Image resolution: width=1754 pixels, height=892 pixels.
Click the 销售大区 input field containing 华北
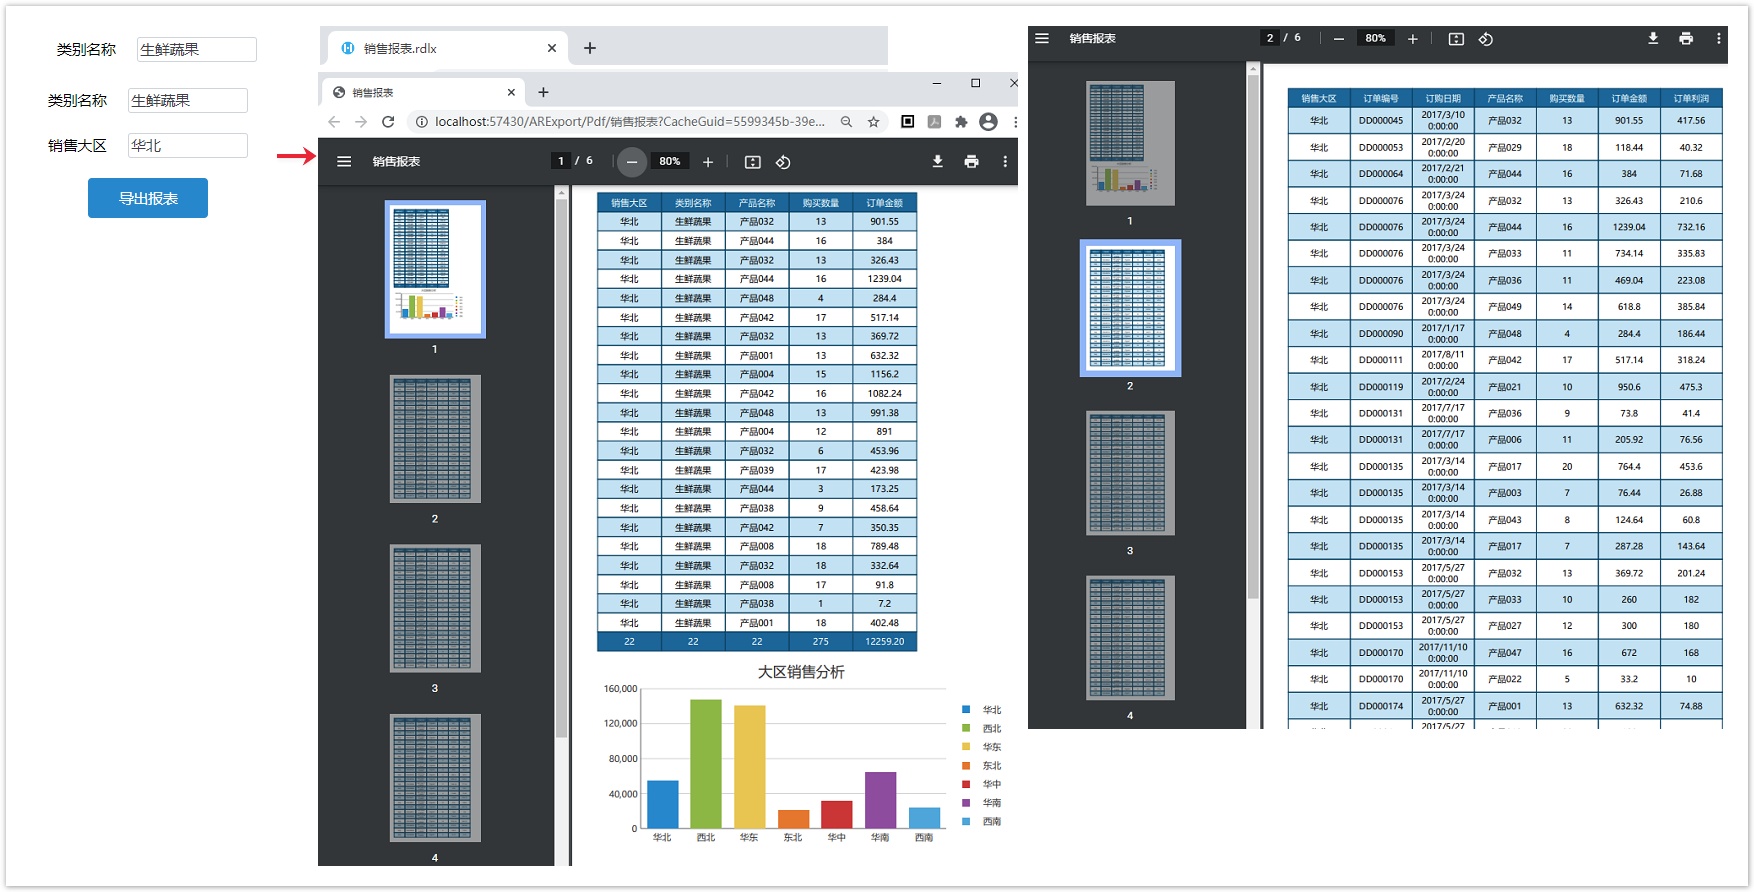(x=187, y=146)
